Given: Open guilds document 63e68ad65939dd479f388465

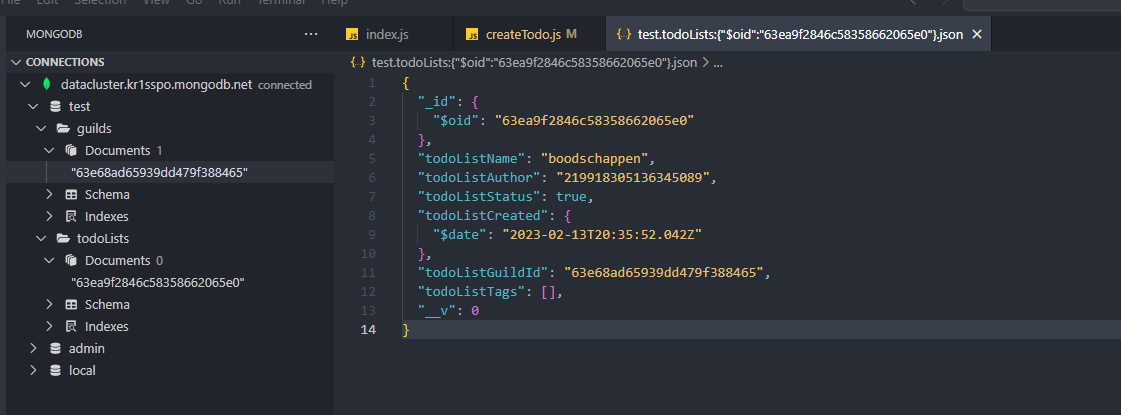Looking at the screenshot, I should pyautogui.click(x=159, y=172).
